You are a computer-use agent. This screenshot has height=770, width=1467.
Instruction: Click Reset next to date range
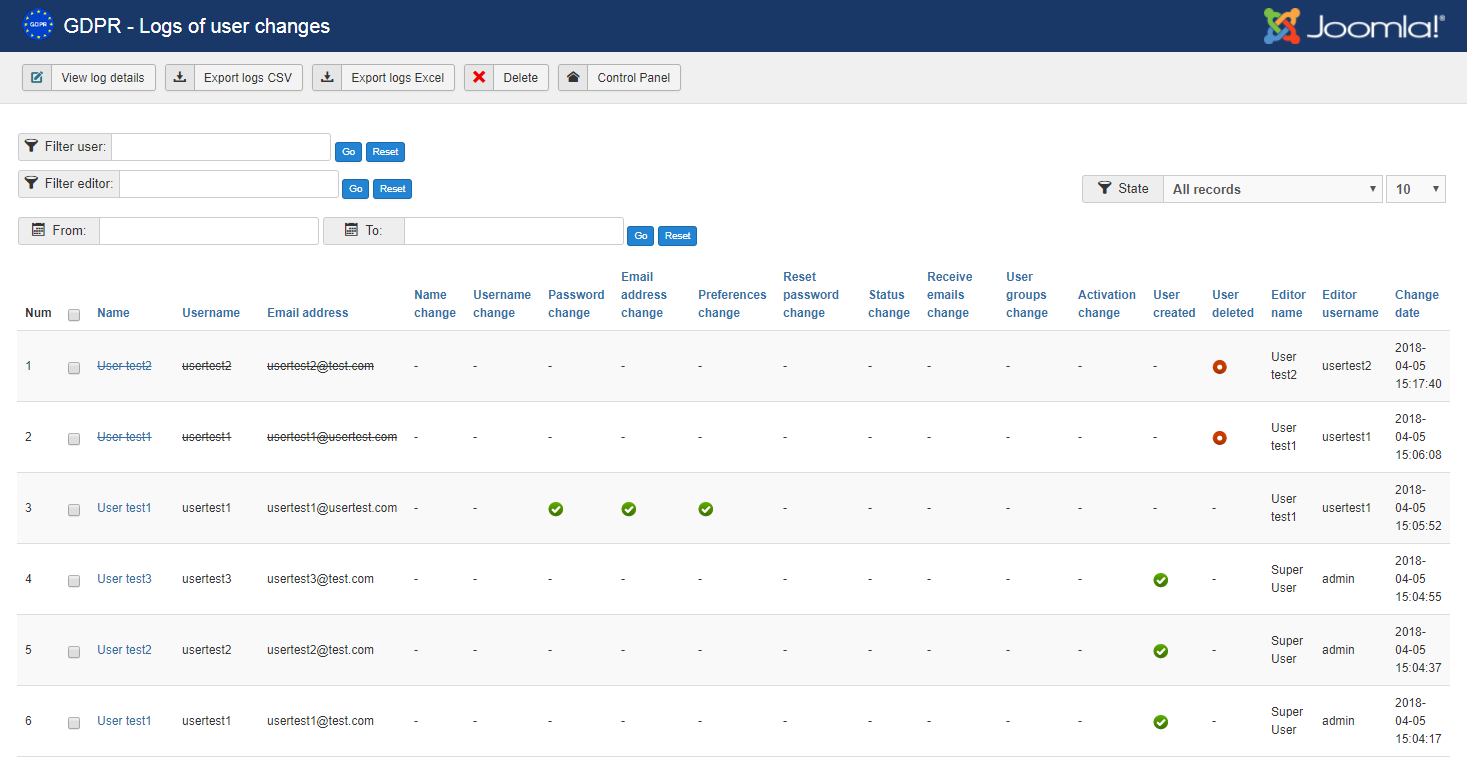point(678,236)
